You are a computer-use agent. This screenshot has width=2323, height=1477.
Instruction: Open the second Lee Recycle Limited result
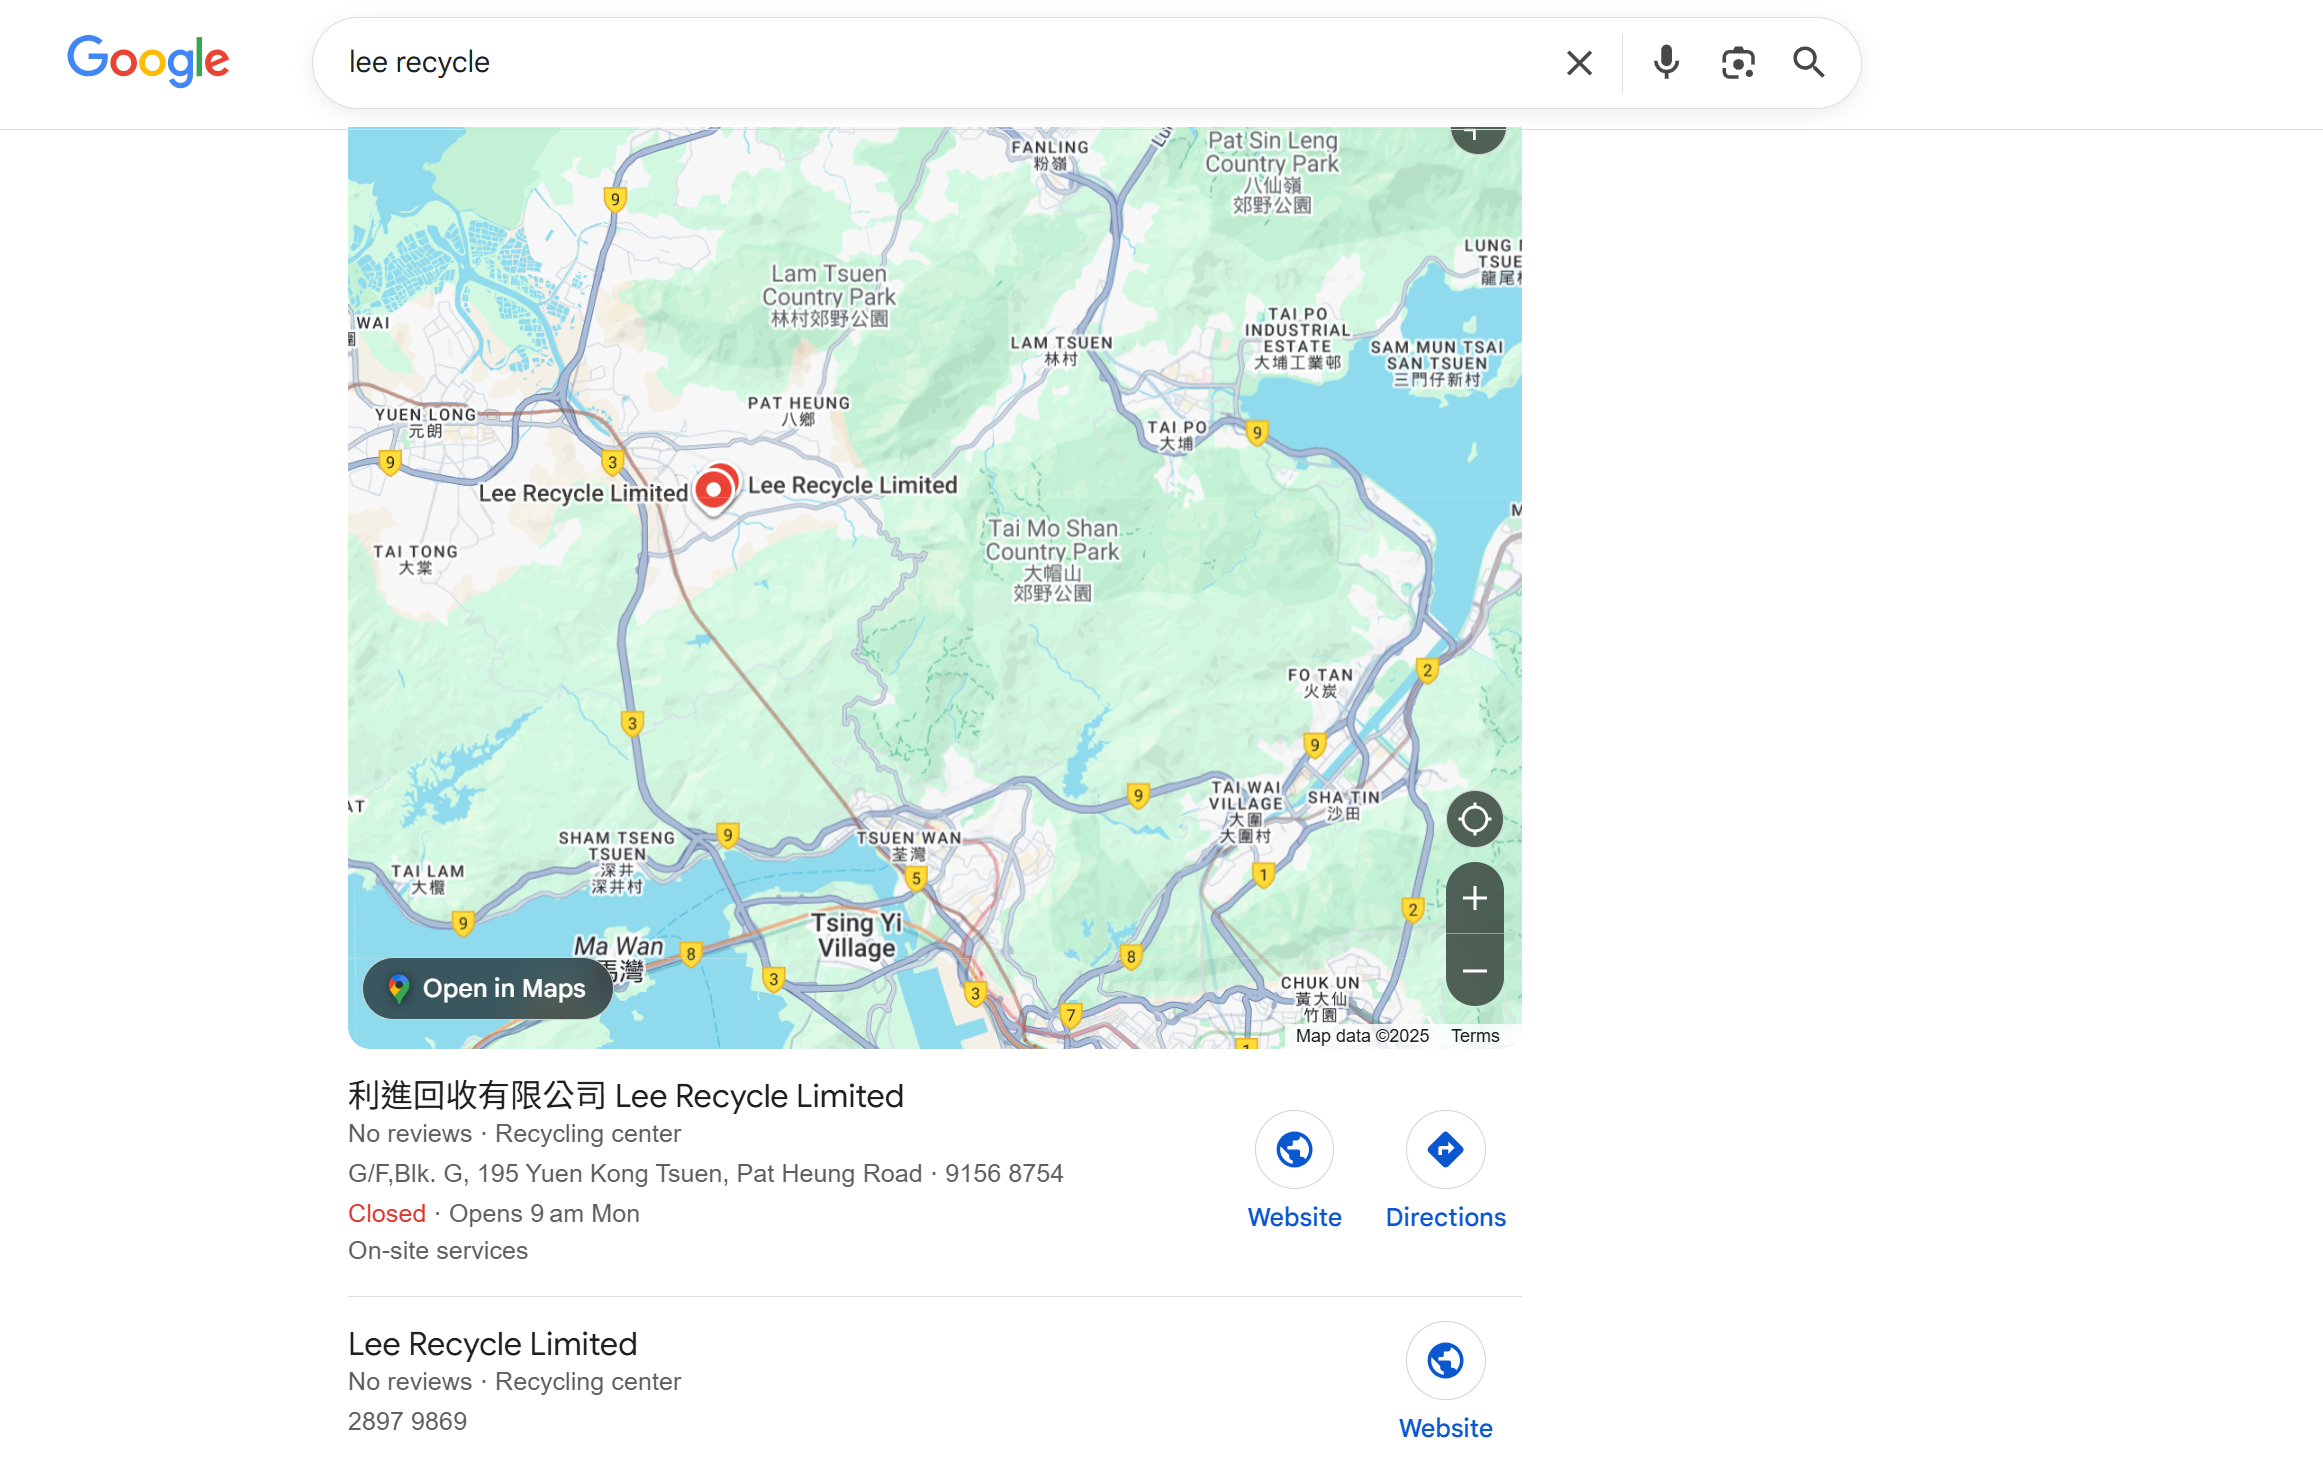pos(492,1344)
